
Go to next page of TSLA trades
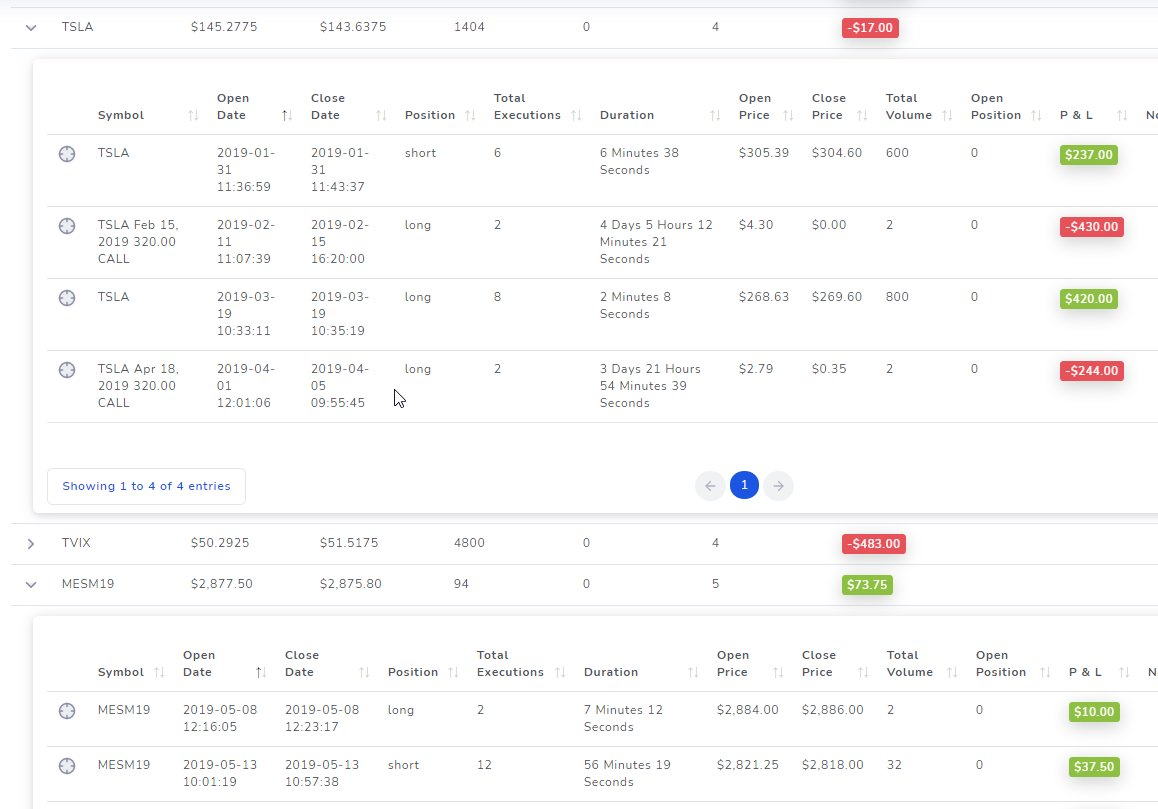coord(778,485)
